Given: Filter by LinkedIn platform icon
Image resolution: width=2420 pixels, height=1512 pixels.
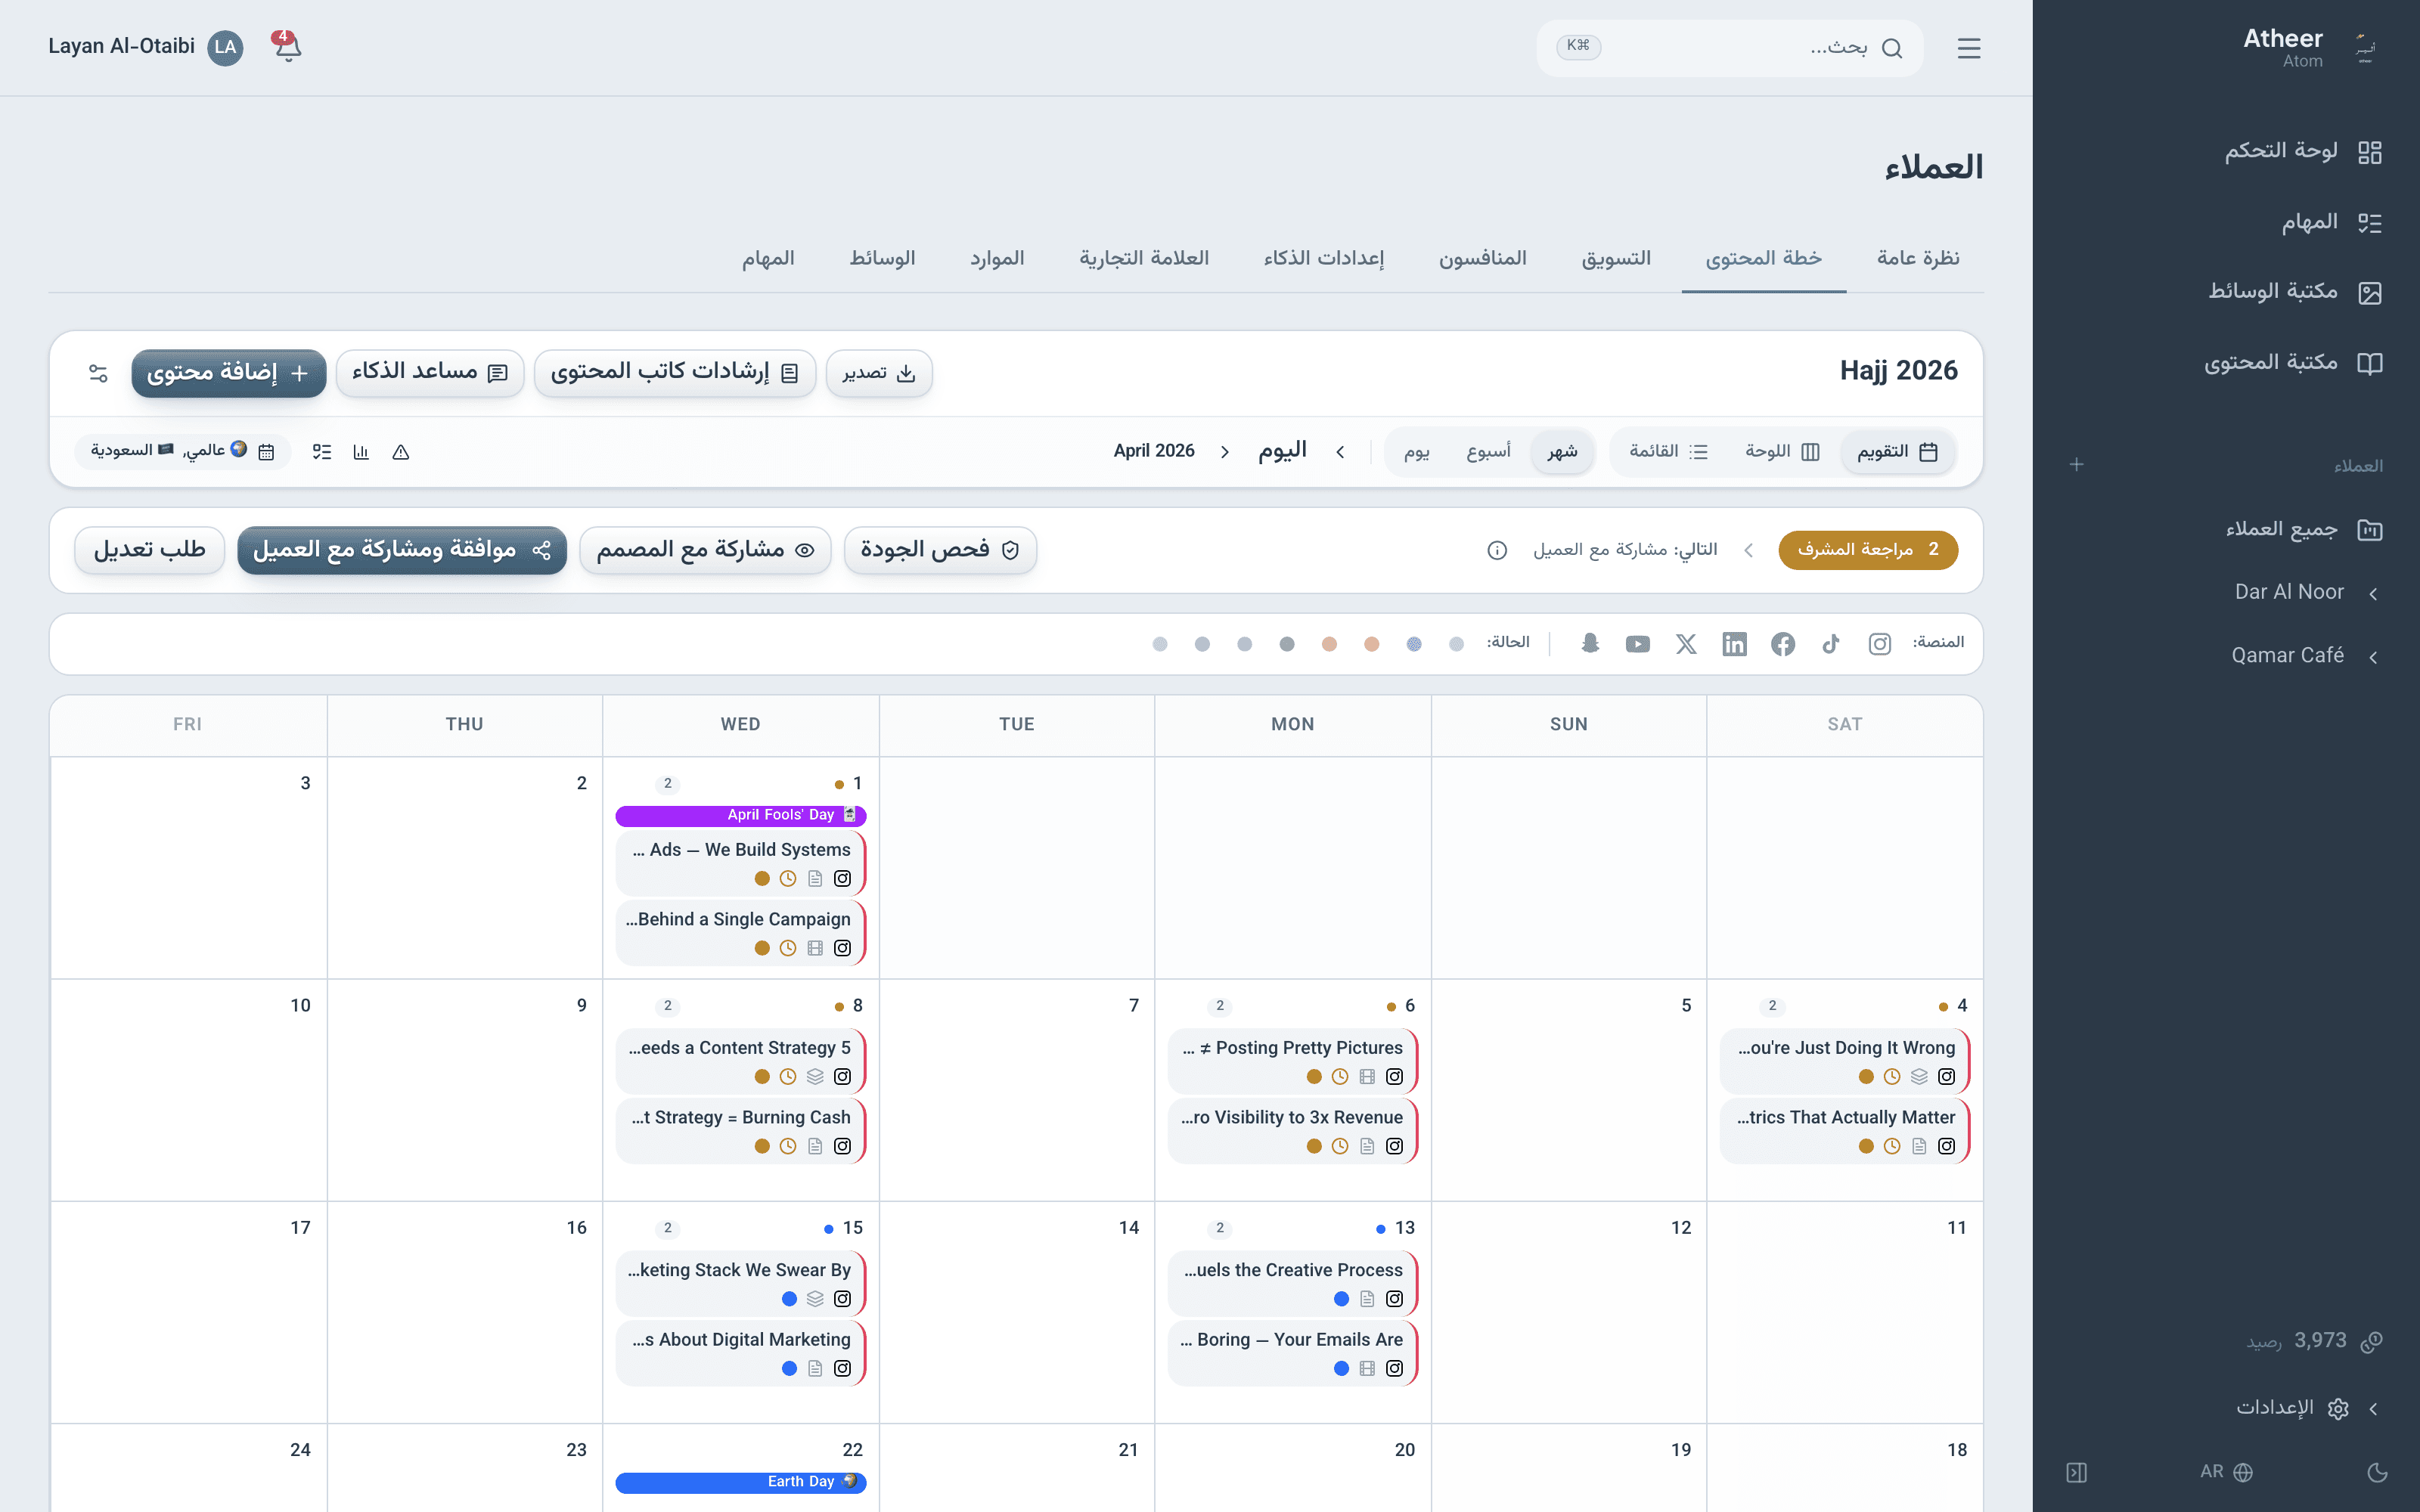Looking at the screenshot, I should point(1734,644).
